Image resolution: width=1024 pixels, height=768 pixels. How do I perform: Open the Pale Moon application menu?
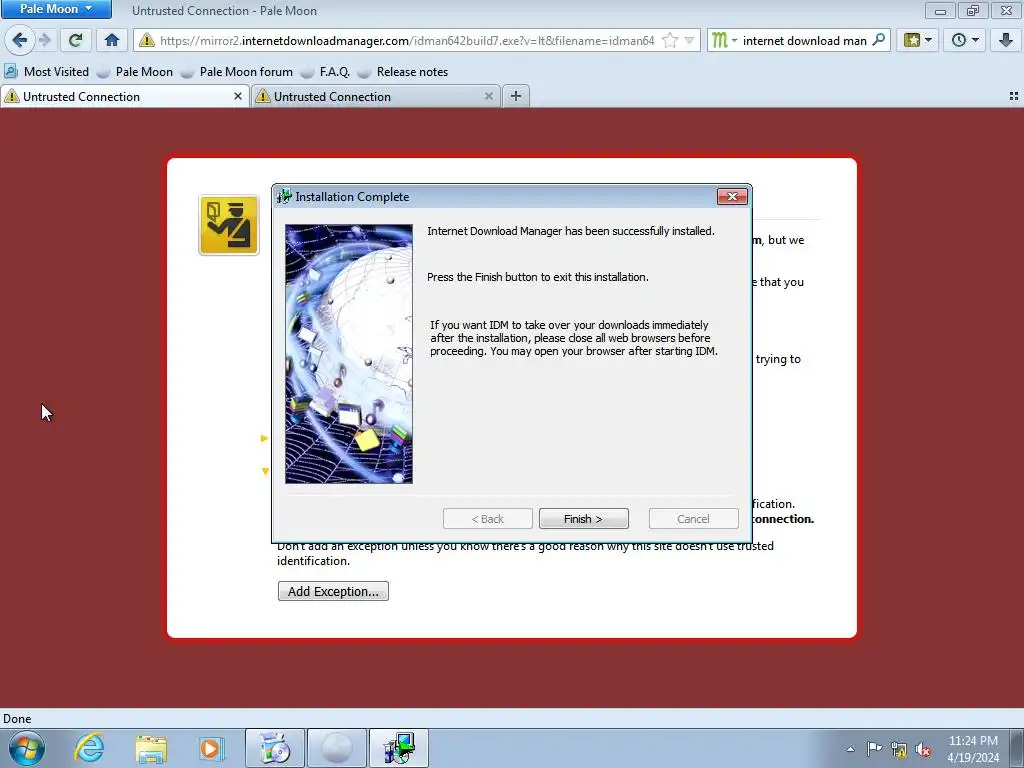[56, 9]
